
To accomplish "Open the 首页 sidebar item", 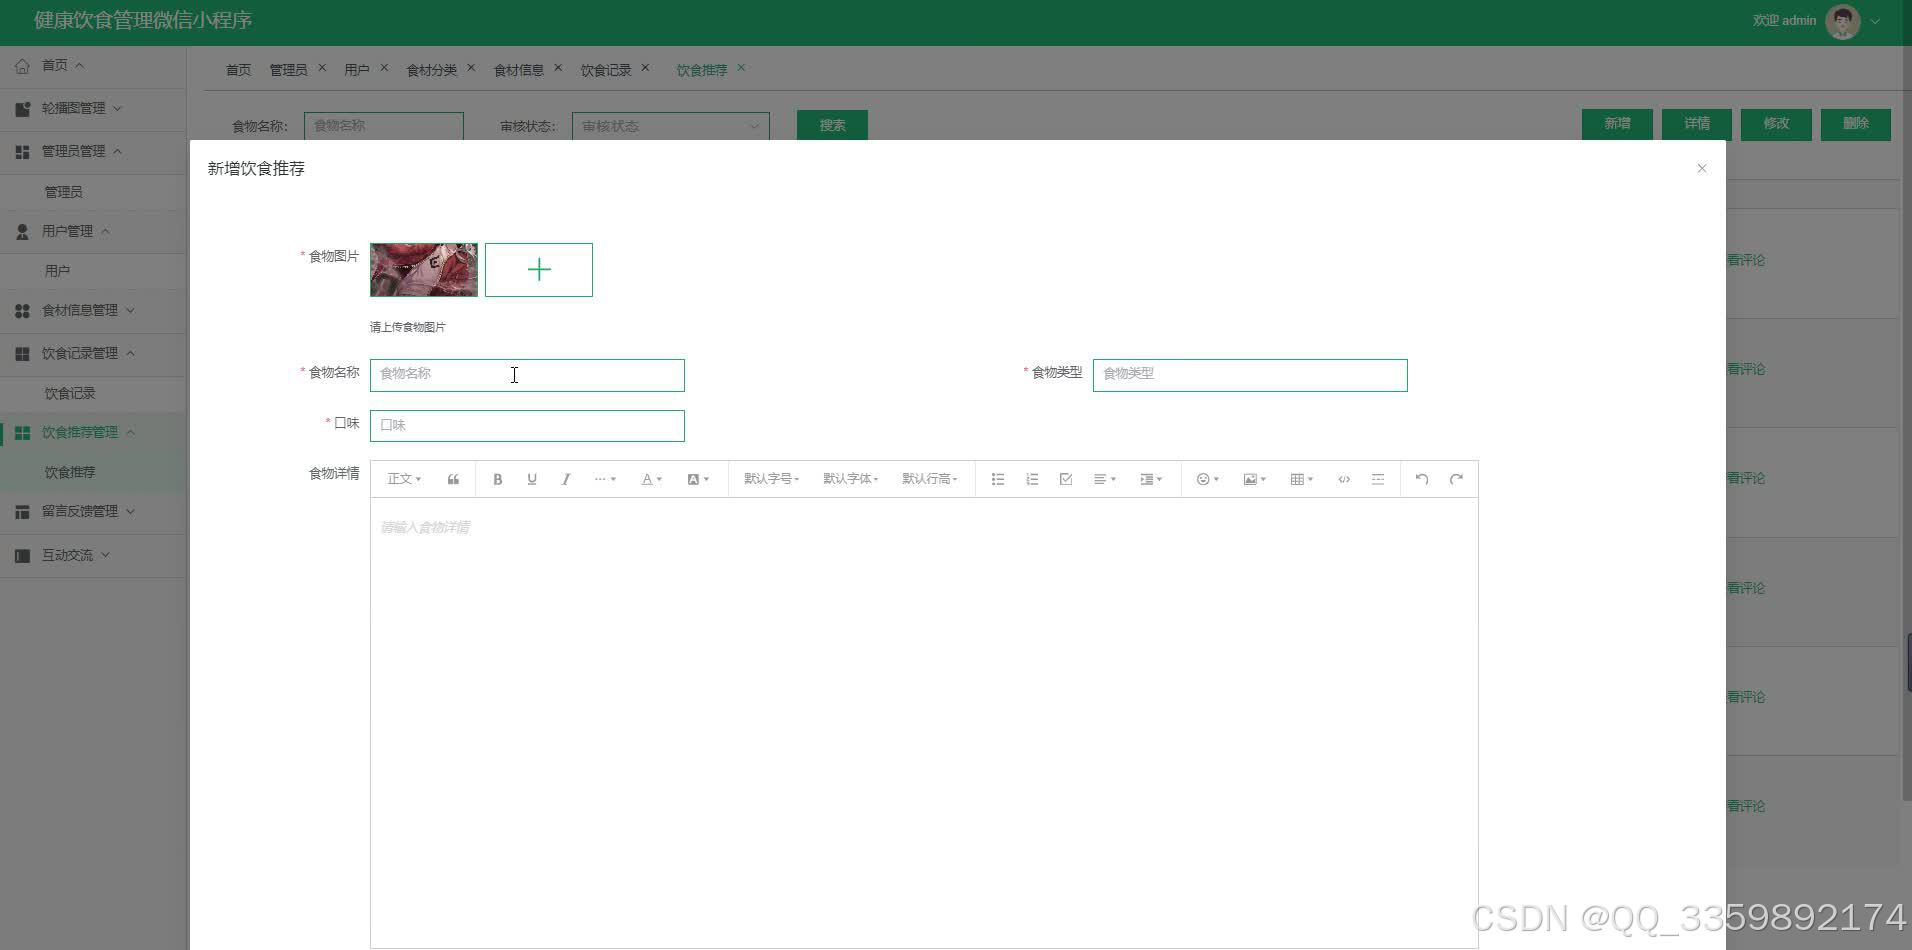I will tap(93, 65).
